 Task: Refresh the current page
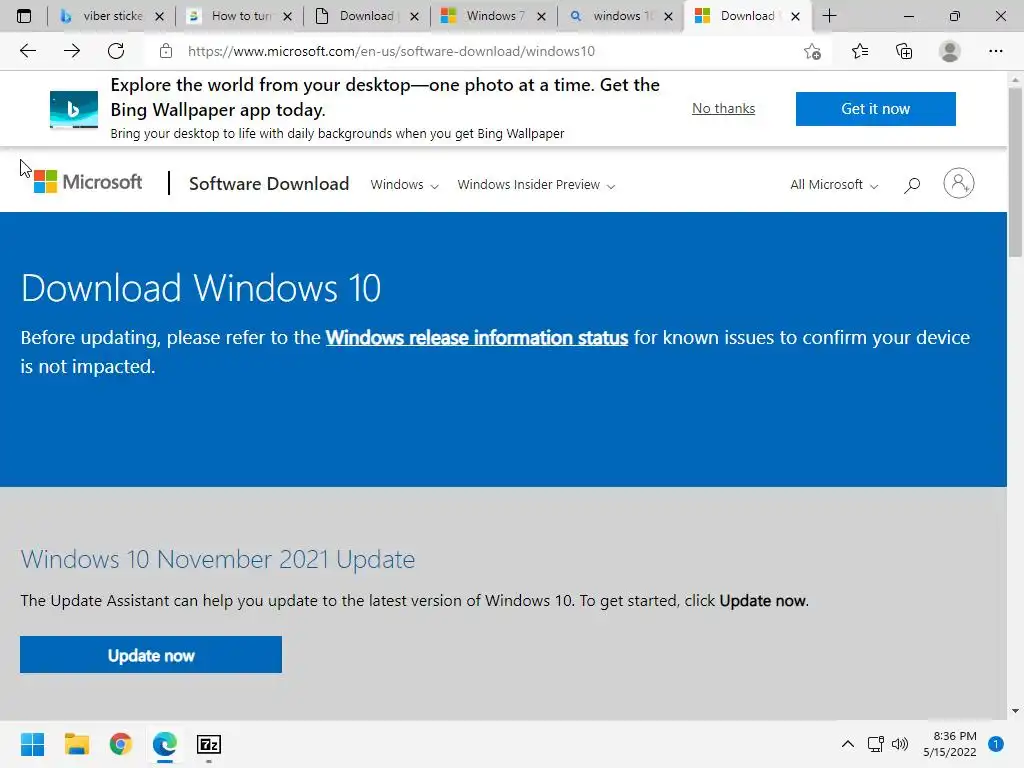(116, 51)
